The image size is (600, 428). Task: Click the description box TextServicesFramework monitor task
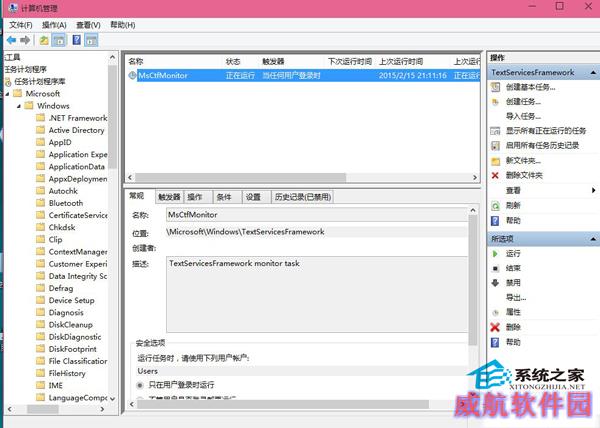[316, 294]
